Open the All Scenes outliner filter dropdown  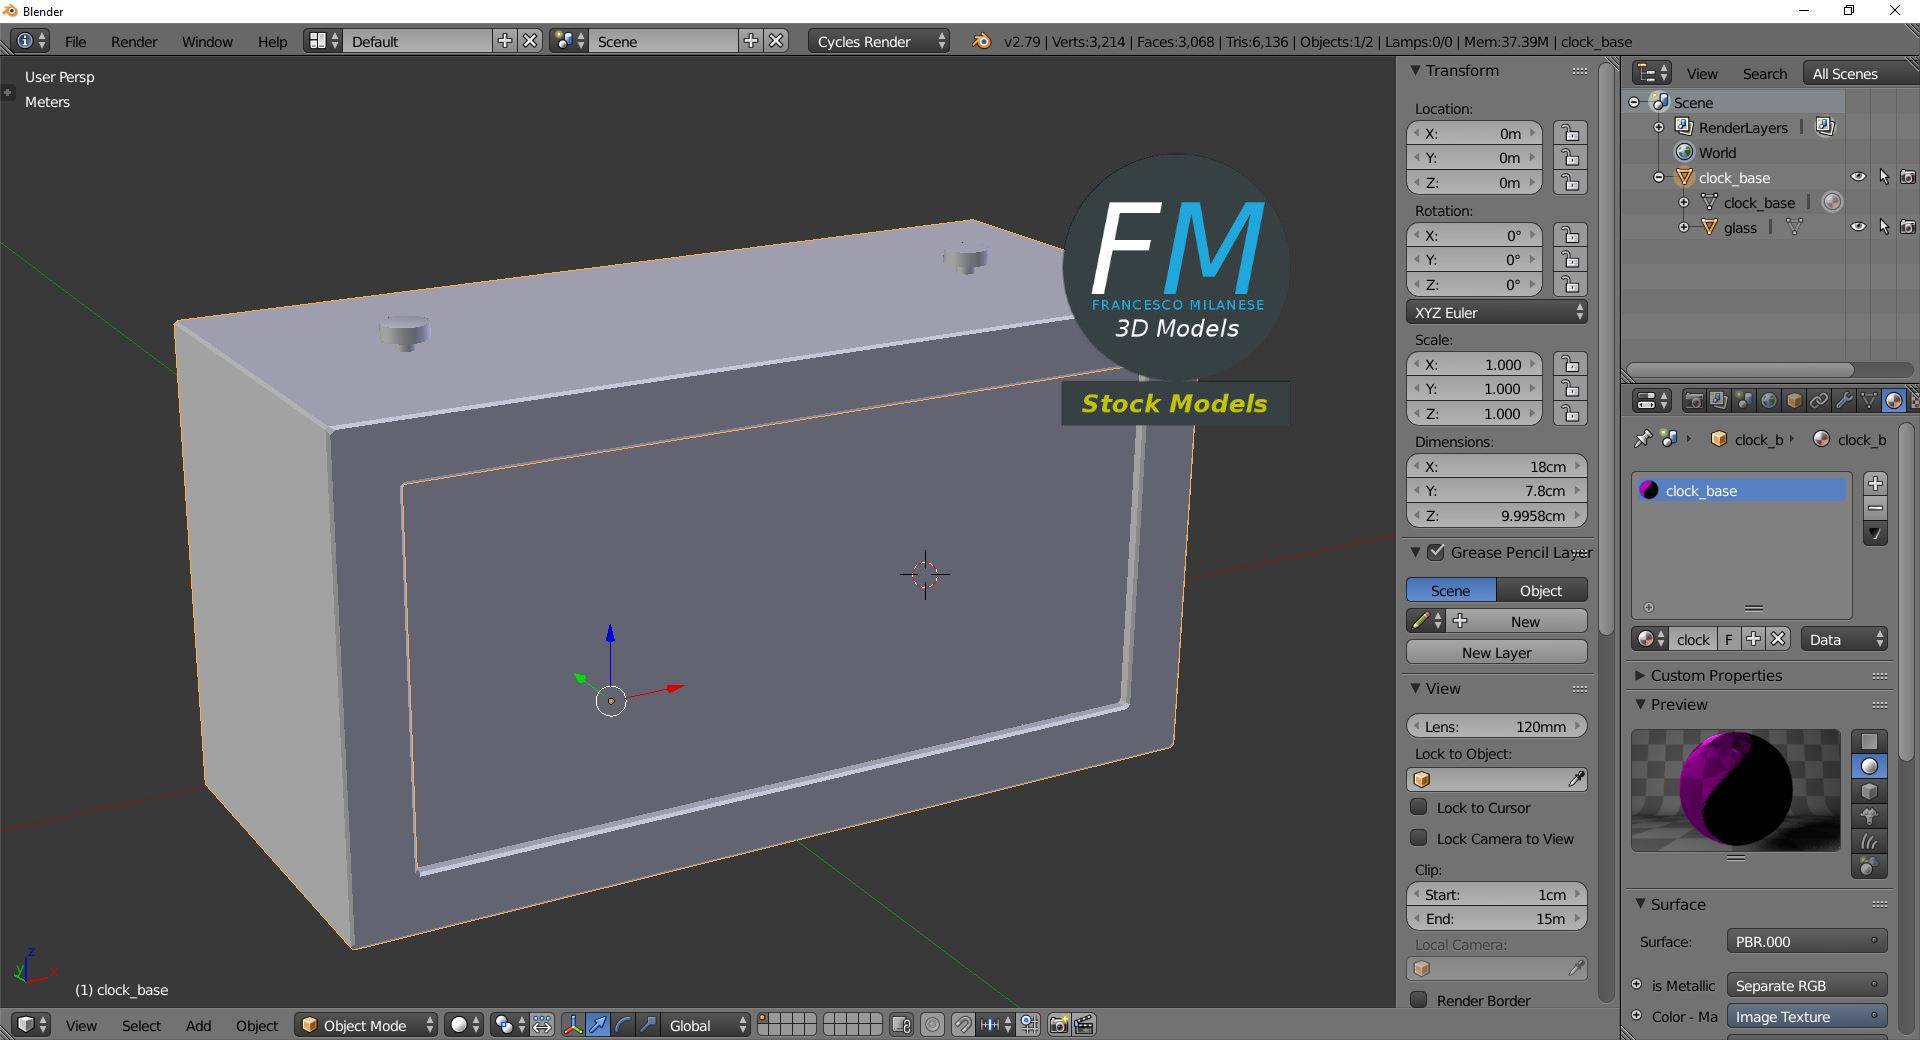[x=1861, y=73]
